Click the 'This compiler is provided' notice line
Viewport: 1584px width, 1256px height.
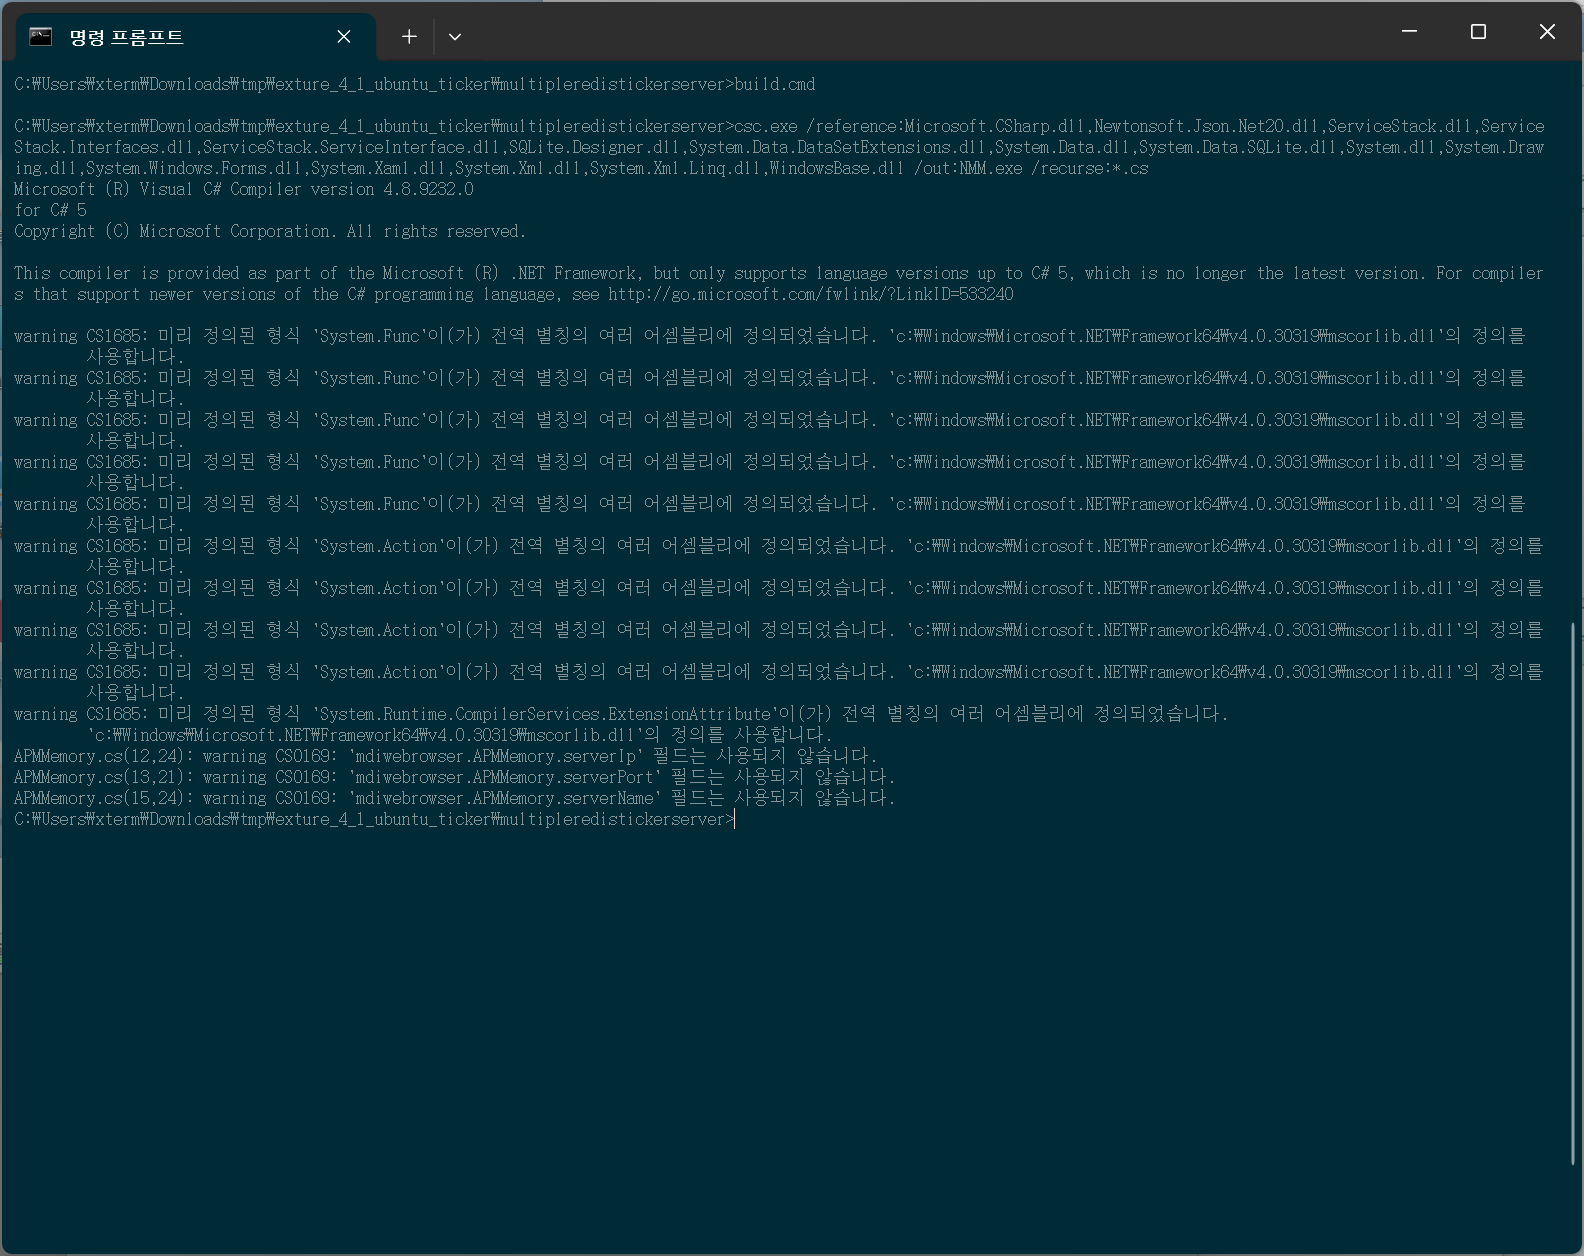(778, 283)
